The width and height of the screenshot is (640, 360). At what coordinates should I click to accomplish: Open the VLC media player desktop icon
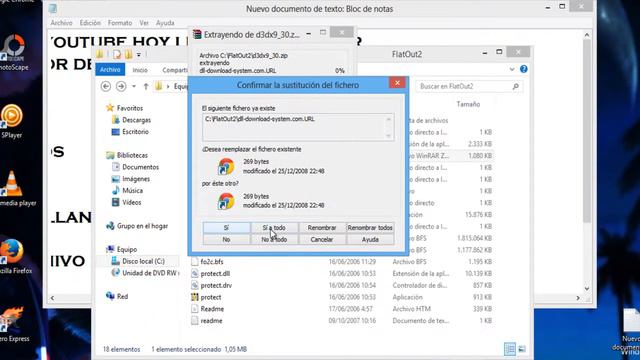16,188
